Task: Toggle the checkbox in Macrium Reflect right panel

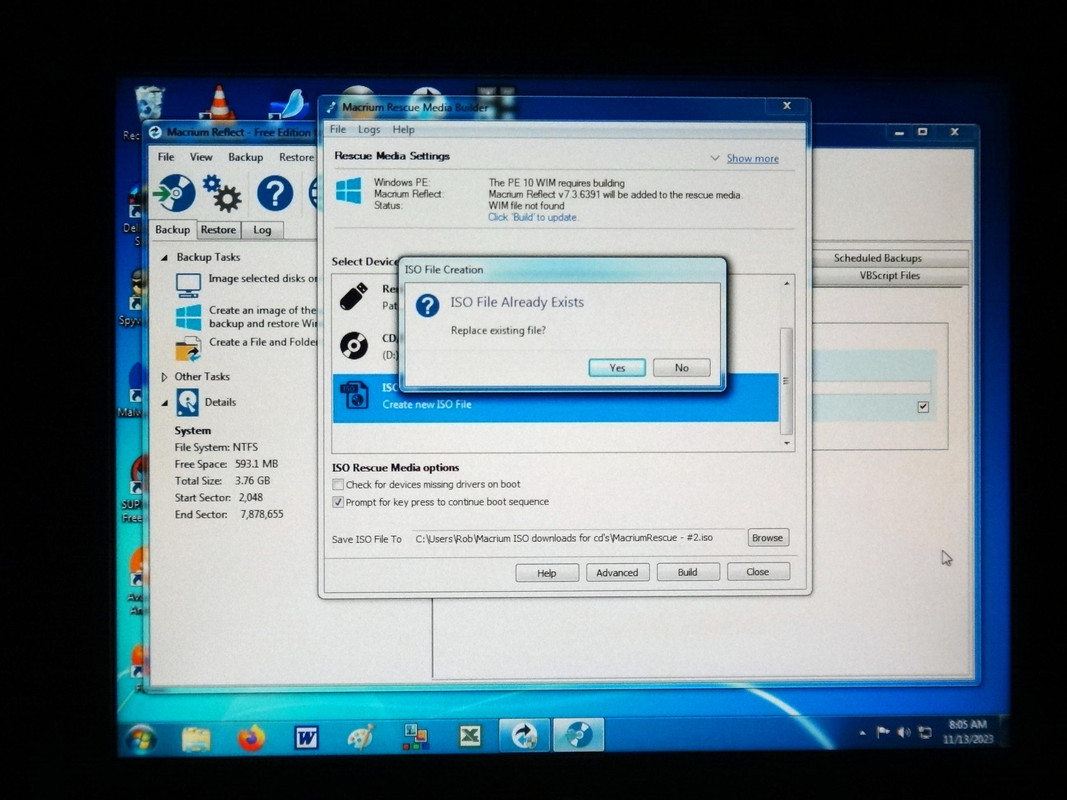Action: pos(923,407)
